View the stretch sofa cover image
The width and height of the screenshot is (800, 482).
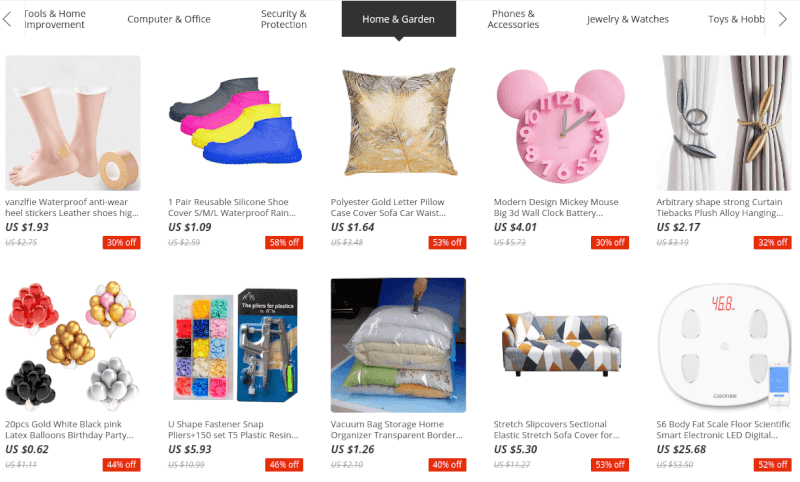pyautogui.click(x=561, y=345)
